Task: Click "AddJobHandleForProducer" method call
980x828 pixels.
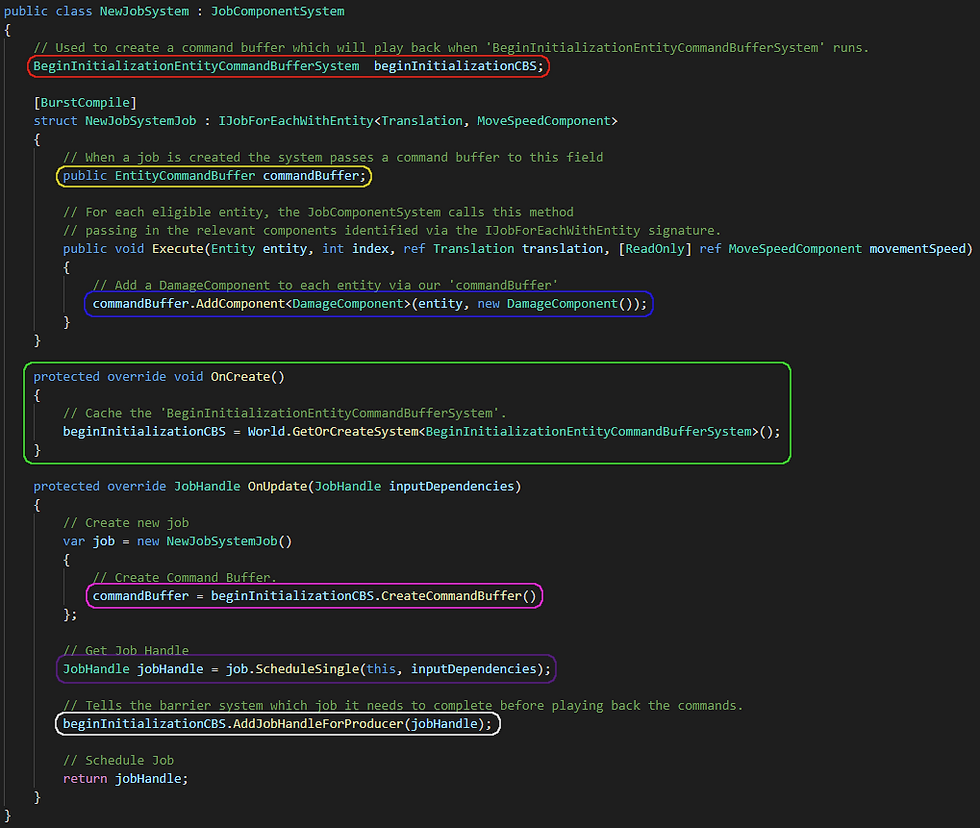Action: tap(318, 724)
